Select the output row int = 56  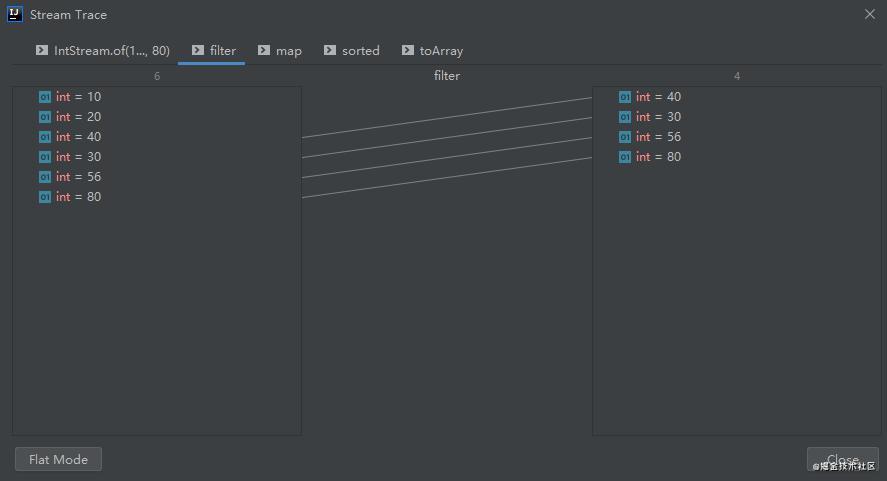(x=737, y=137)
